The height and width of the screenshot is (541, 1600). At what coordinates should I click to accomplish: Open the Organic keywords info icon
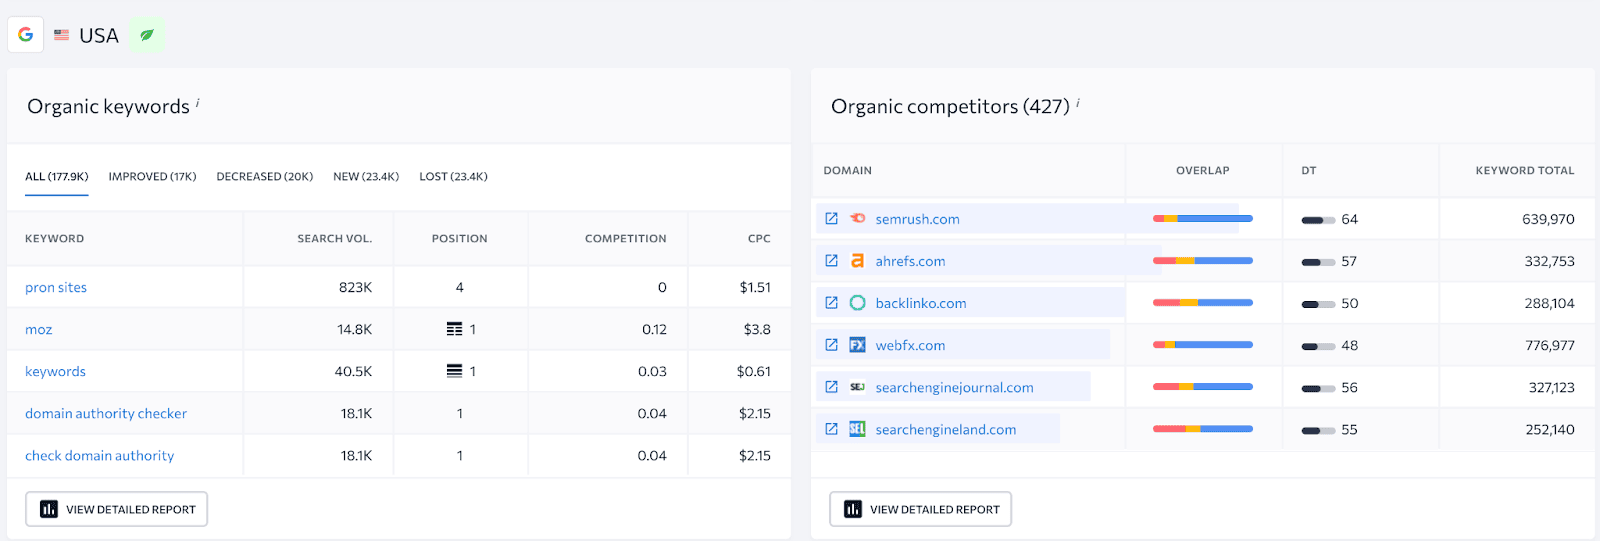(198, 102)
